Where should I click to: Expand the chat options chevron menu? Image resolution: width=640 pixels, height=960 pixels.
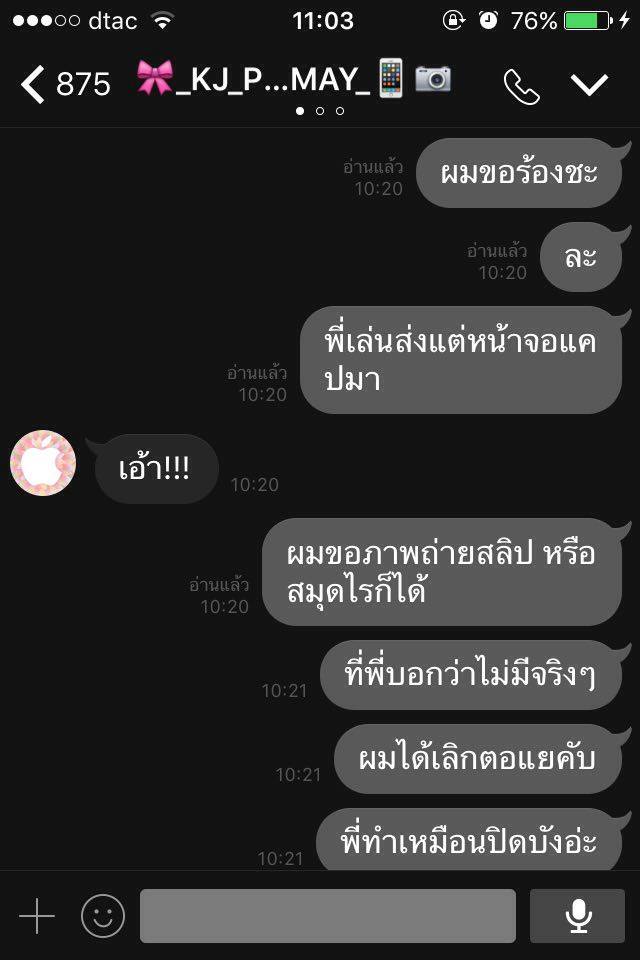click(x=589, y=84)
